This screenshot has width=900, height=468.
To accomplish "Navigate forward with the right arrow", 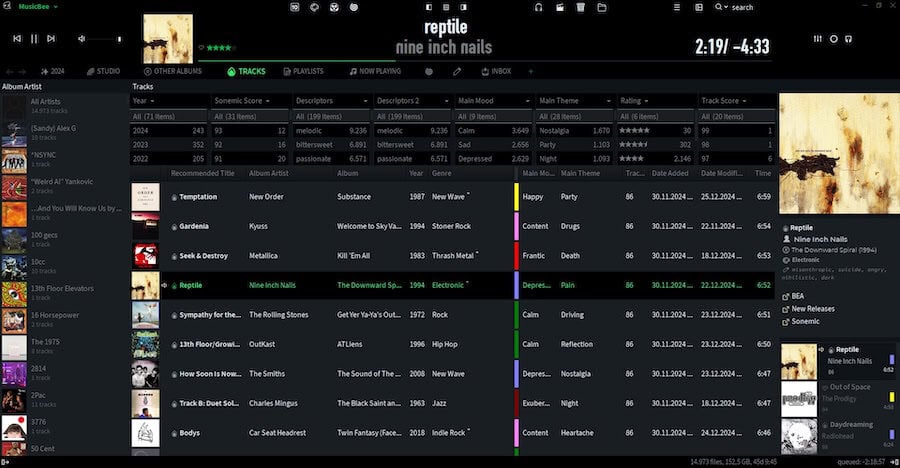I will (22, 72).
